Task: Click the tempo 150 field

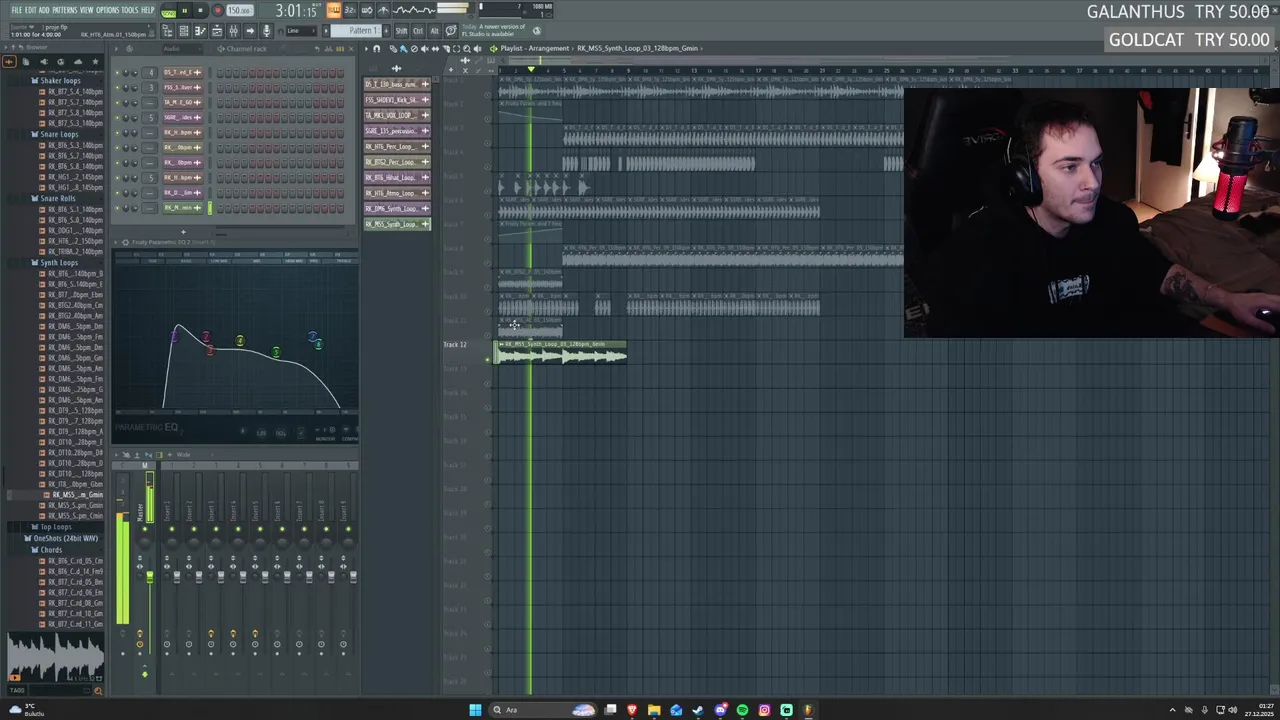Action: [x=239, y=10]
